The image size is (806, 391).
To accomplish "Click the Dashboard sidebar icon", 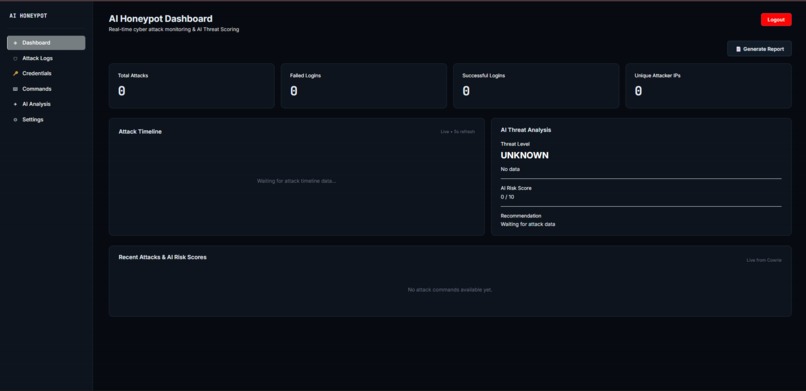I will click(15, 43).
